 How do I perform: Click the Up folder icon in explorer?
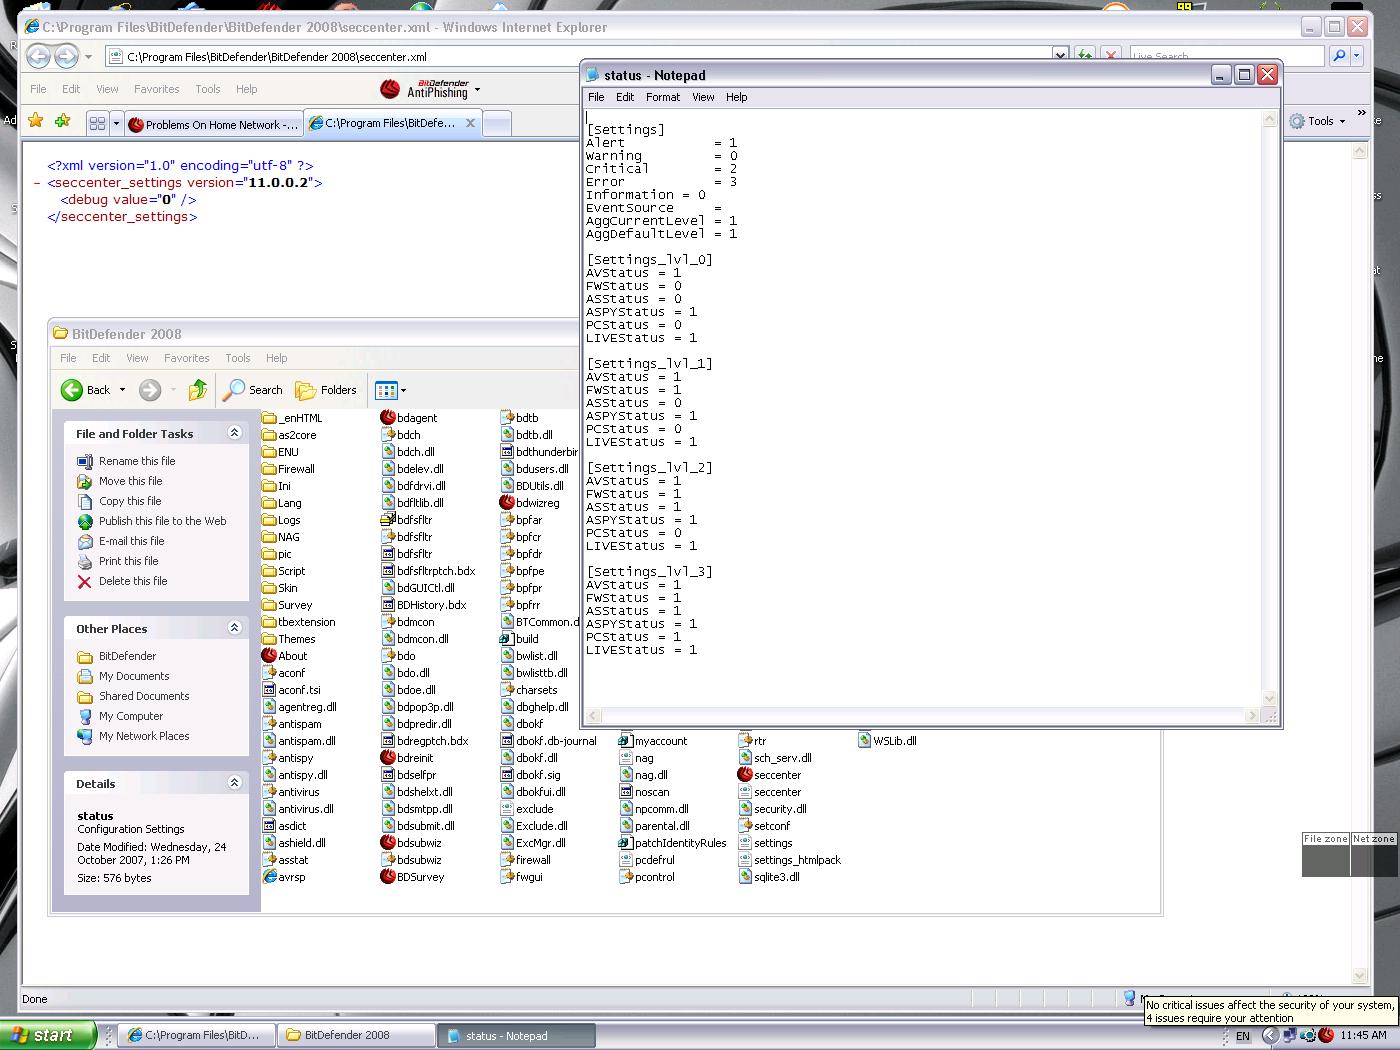point(198,390)
